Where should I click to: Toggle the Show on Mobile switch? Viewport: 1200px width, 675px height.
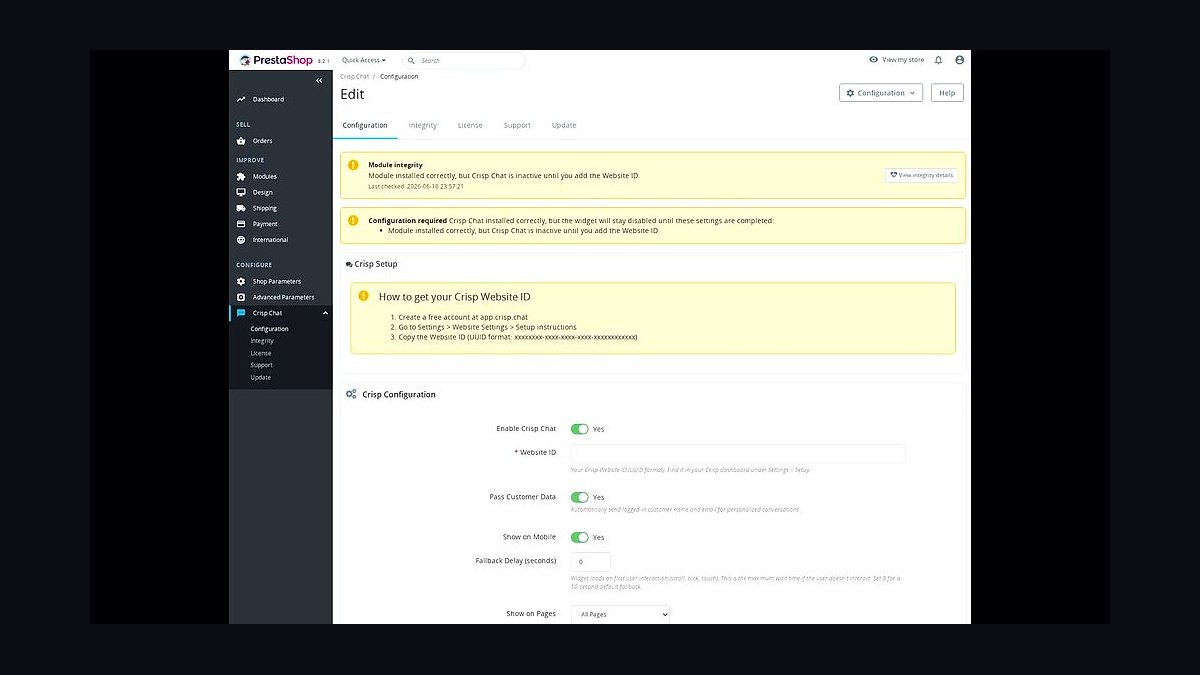(x=580, y=537)
